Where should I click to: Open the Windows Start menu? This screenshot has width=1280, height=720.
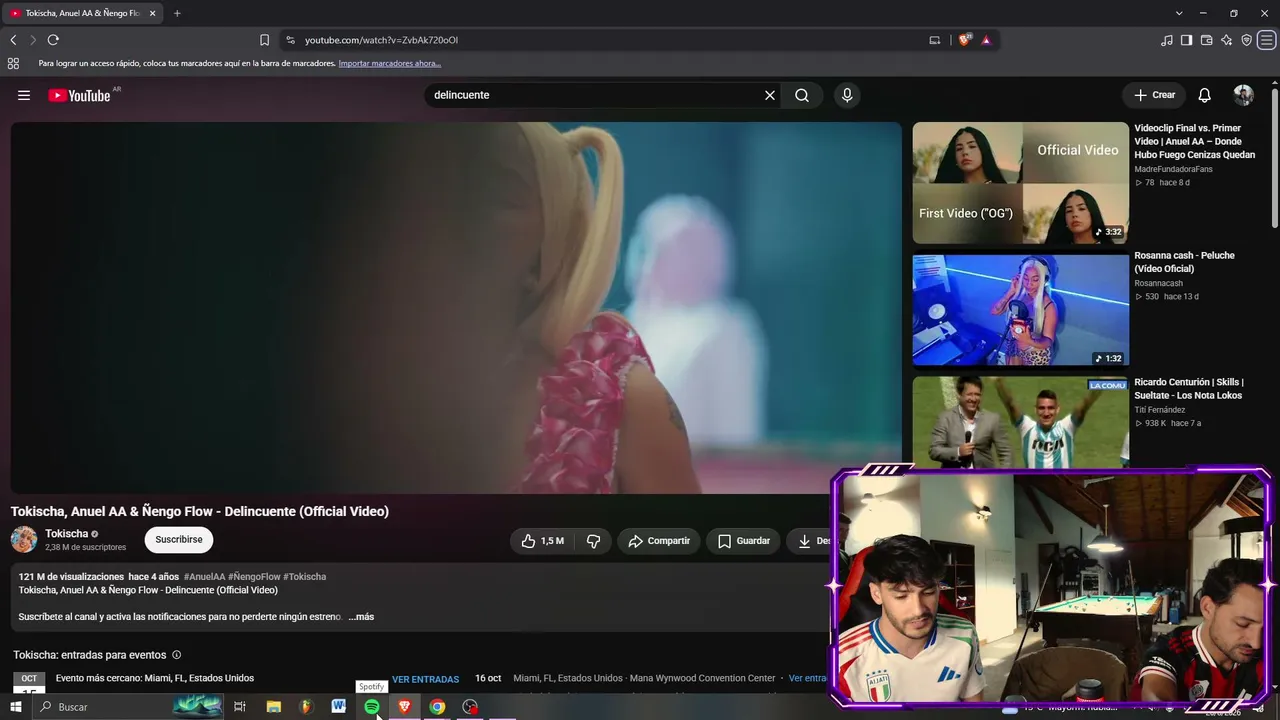click(x=15, y=707)
